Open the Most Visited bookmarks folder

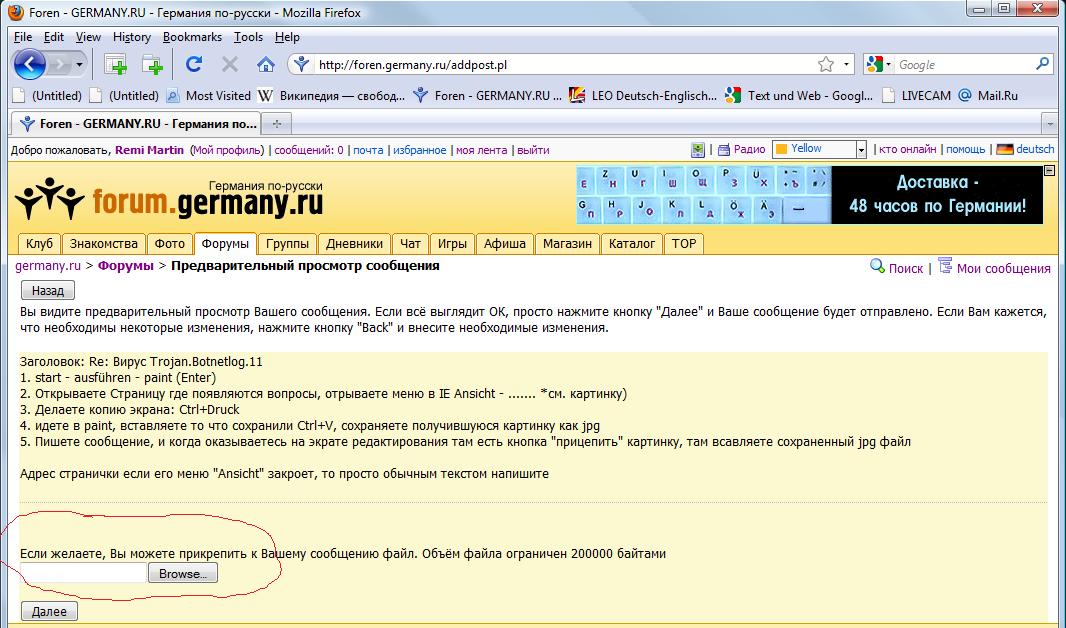209,96
